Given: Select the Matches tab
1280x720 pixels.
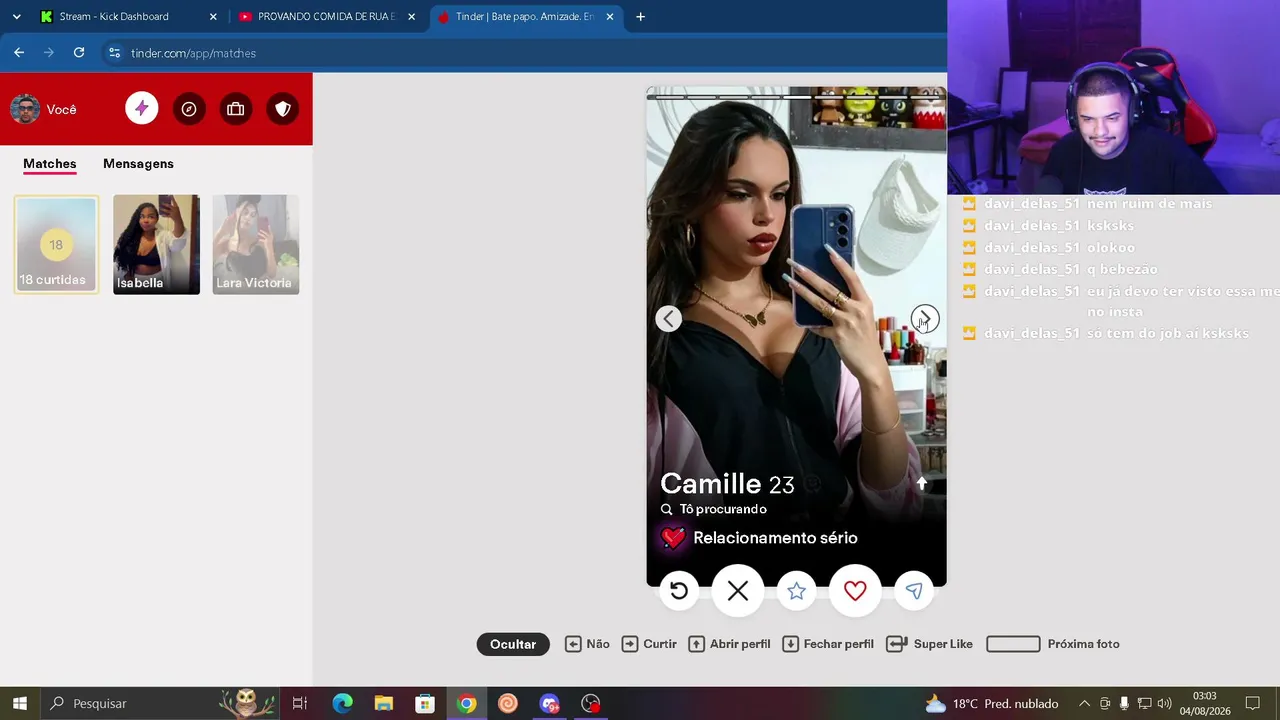Looking at the screenshot, I should pyautogui.click(x=50, y=164).
